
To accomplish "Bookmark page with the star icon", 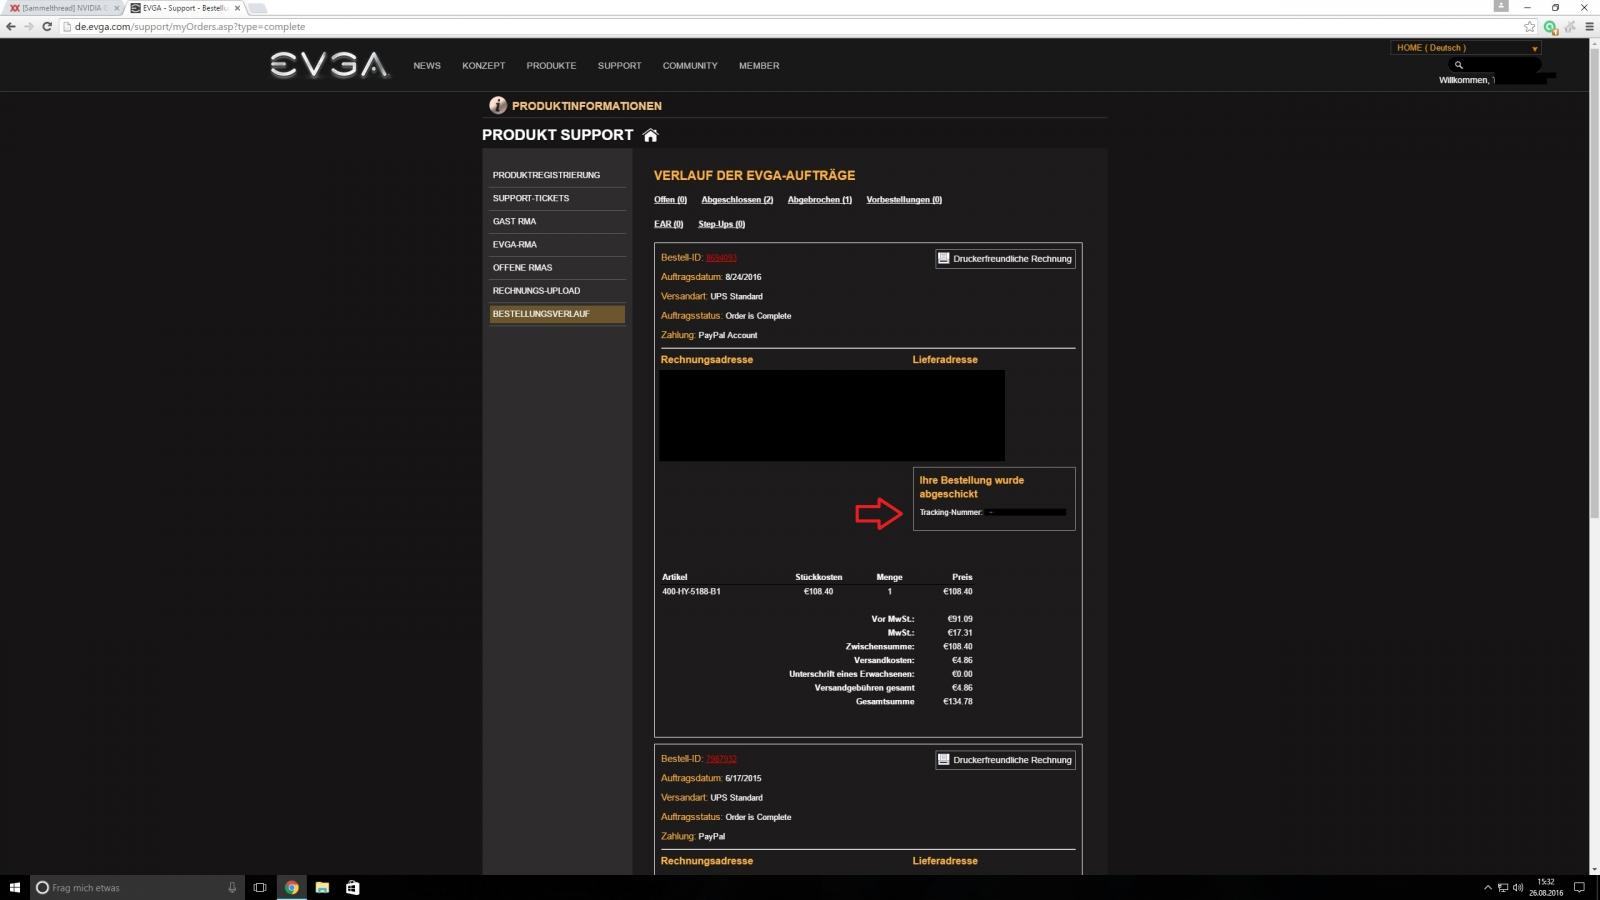I will coord(1529,27).
